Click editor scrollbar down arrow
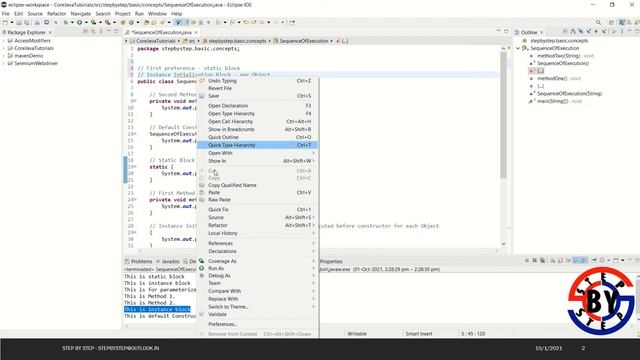 pos(503,244)
